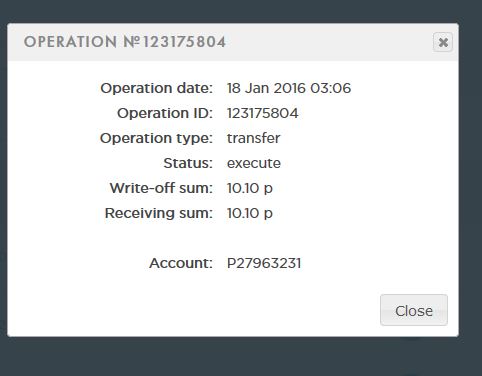Select the operation number title text

coord(125,42)
